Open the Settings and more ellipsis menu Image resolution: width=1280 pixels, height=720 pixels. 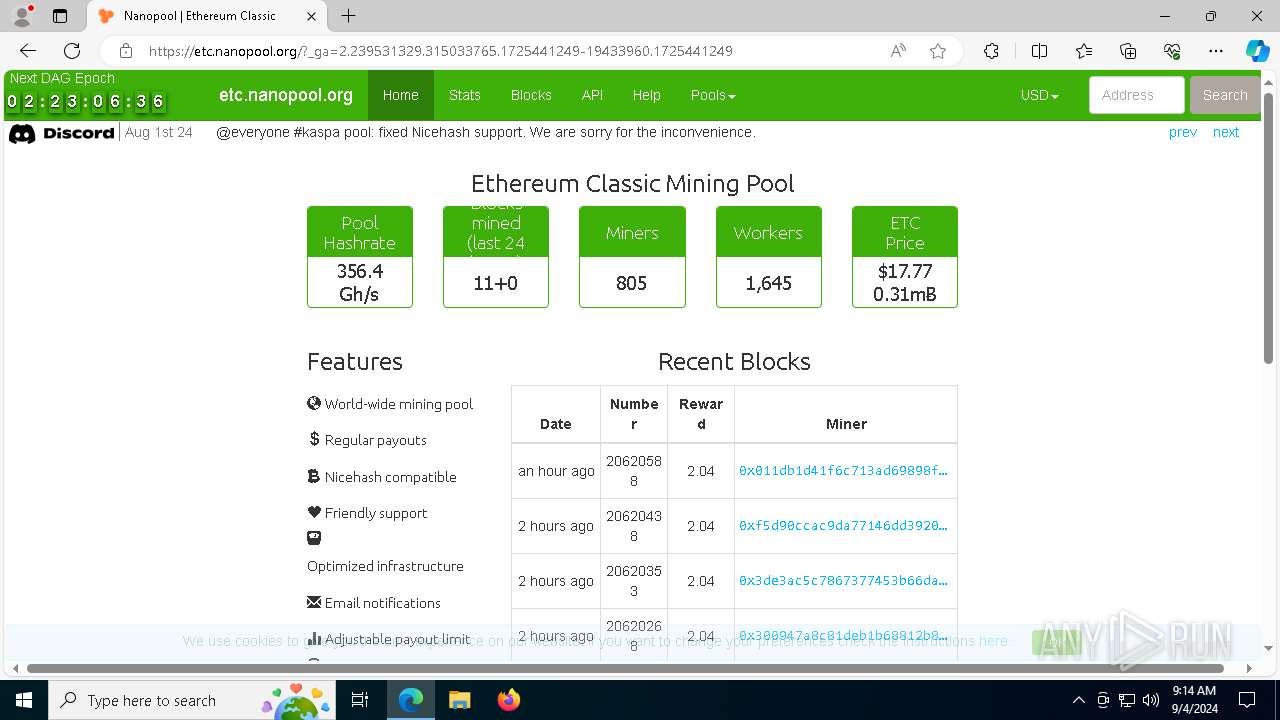[x=1216, y=51]
